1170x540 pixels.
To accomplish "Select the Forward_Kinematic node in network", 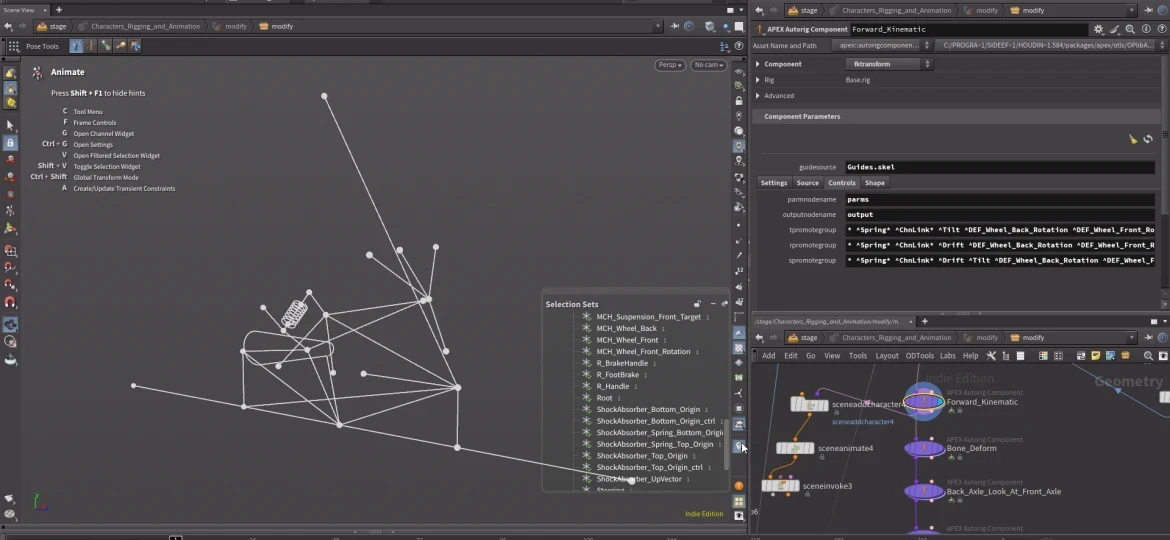I will pyautogui.click(x=924, y=403).
